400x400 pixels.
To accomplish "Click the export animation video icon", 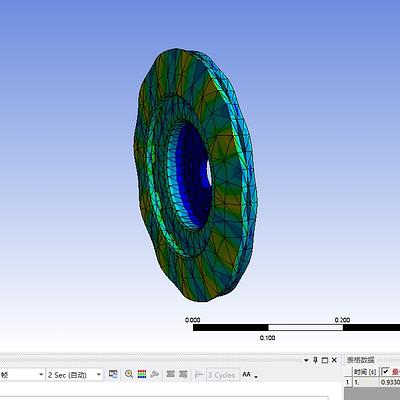I will (113, 374).
